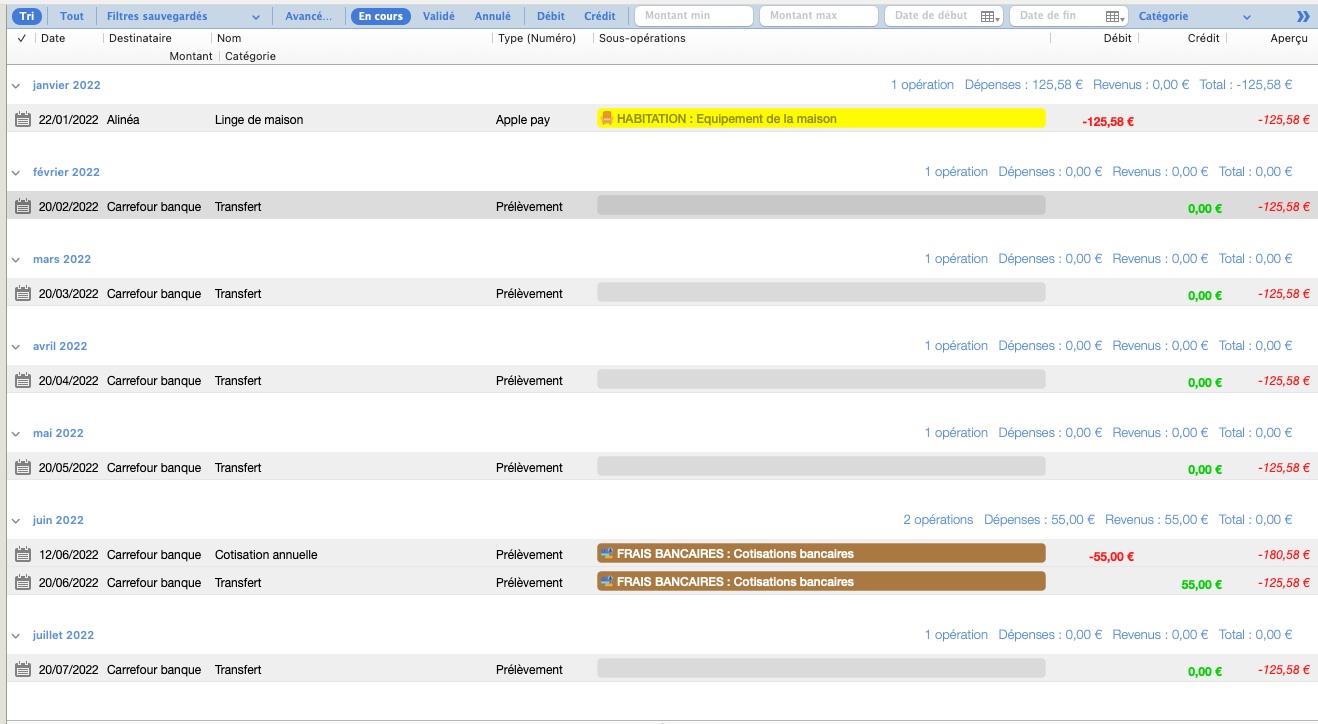Screen dimensions: 1318x724
Task: Click brown FRAIS BANCAIRES bar on 12/06/2022 row
Action: click(821, 553)
